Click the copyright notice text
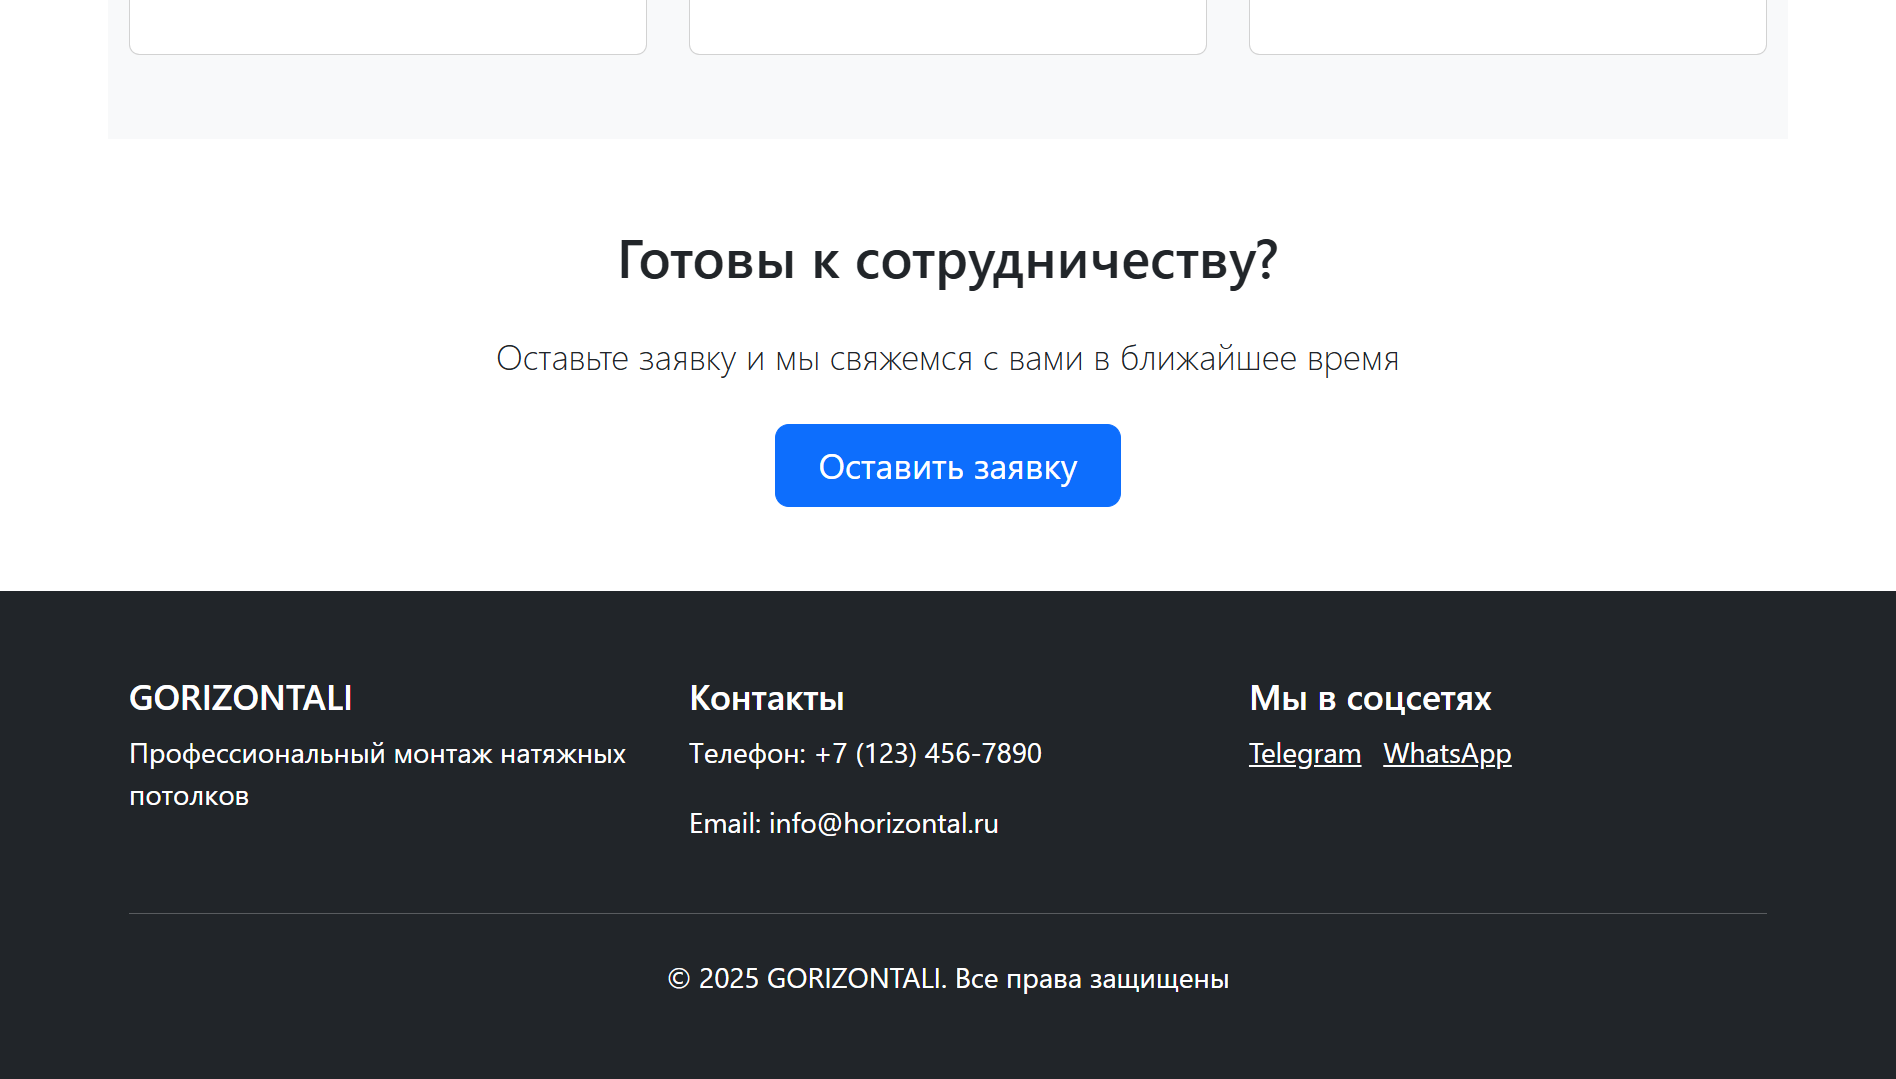 (x=947, y=978)
